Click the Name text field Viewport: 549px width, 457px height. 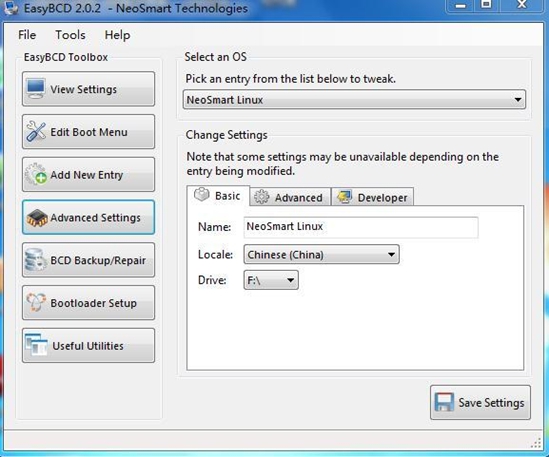pyautogui.click(x=361, y=227)
